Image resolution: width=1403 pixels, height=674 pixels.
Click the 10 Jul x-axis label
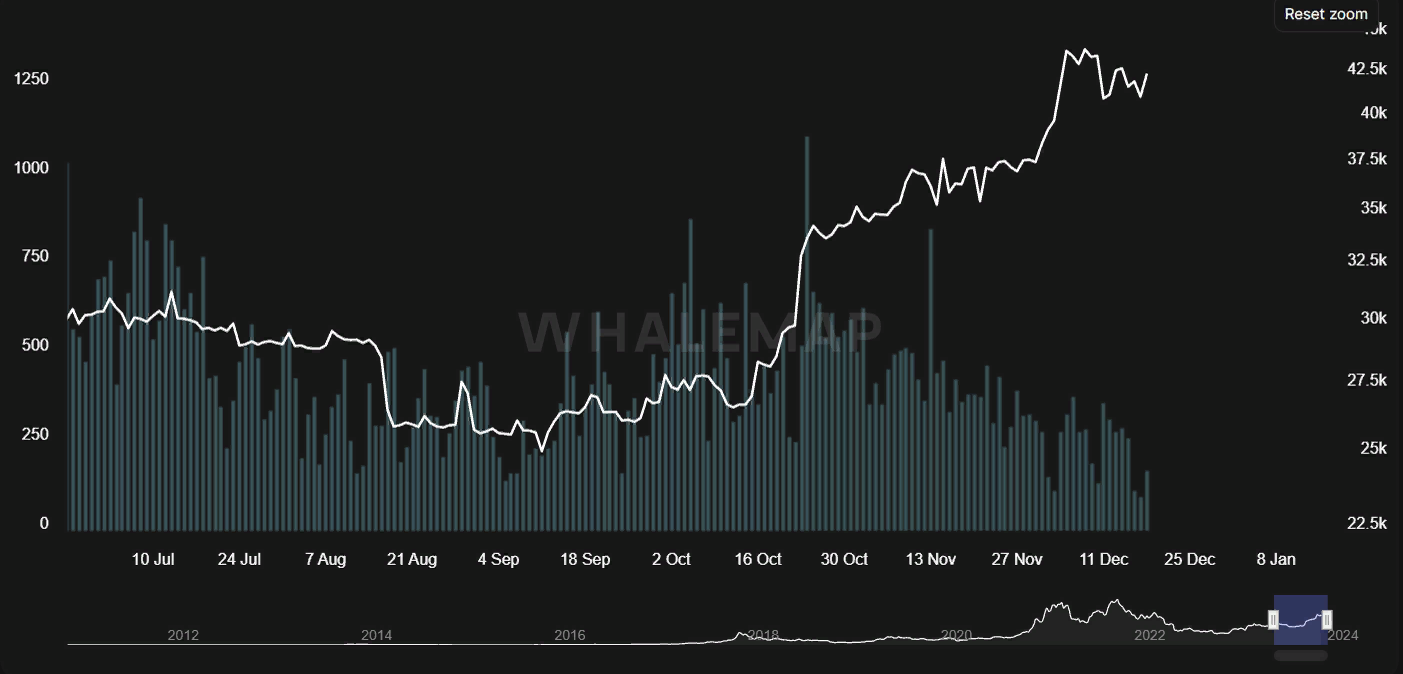(153, 559)
